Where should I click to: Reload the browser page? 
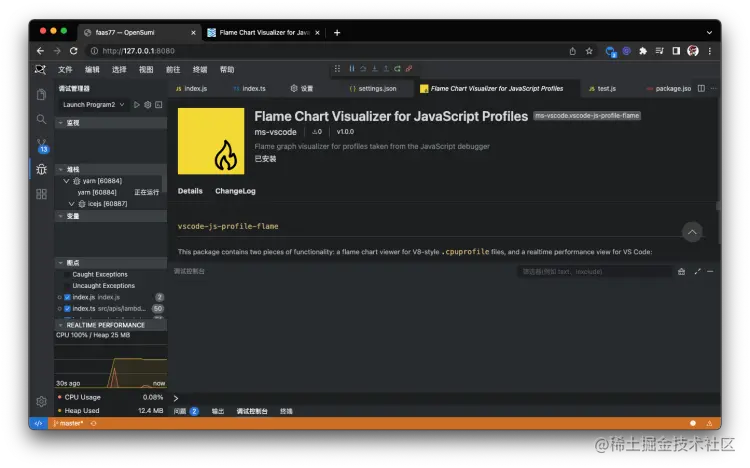(x=73, y=51)
